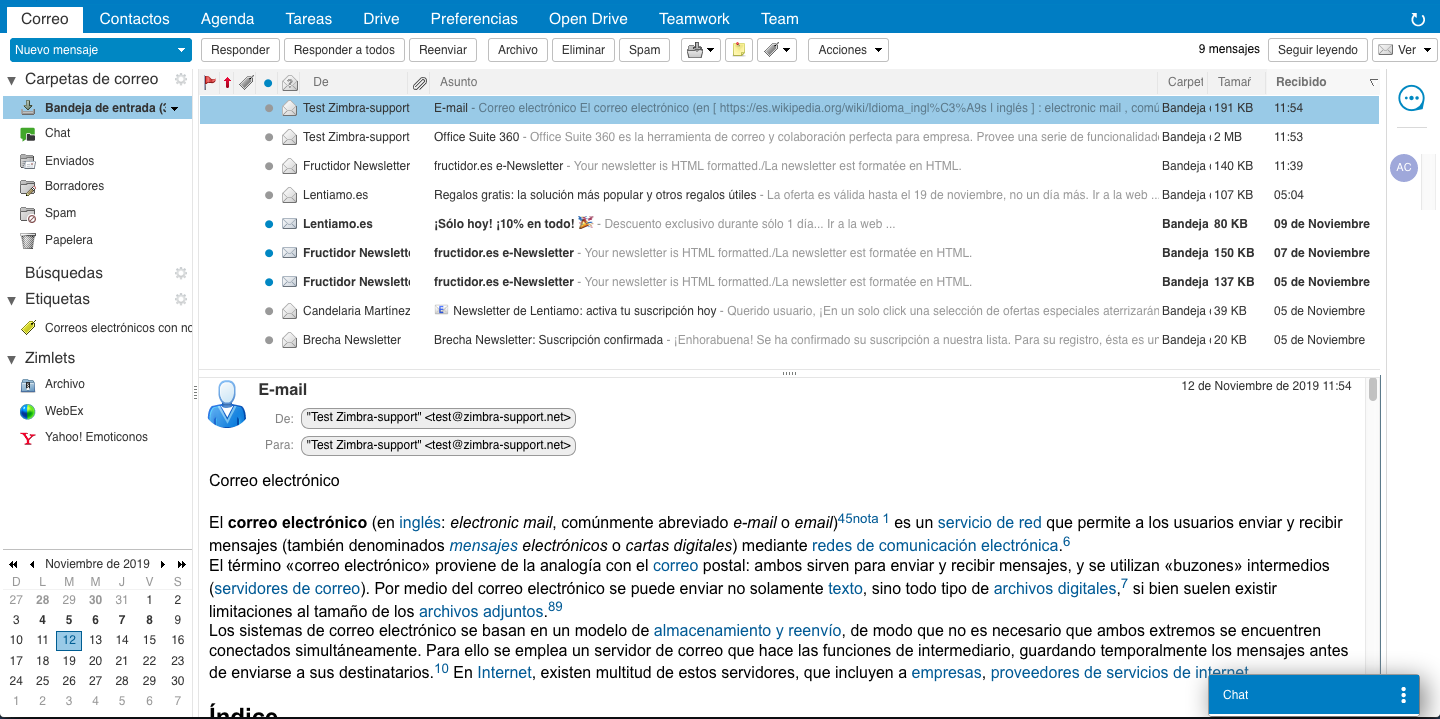Follow the 'servicio de red' link
The height and width of the screenshot is (719, 1440).
pyautogui.click(x=990, y=523)
